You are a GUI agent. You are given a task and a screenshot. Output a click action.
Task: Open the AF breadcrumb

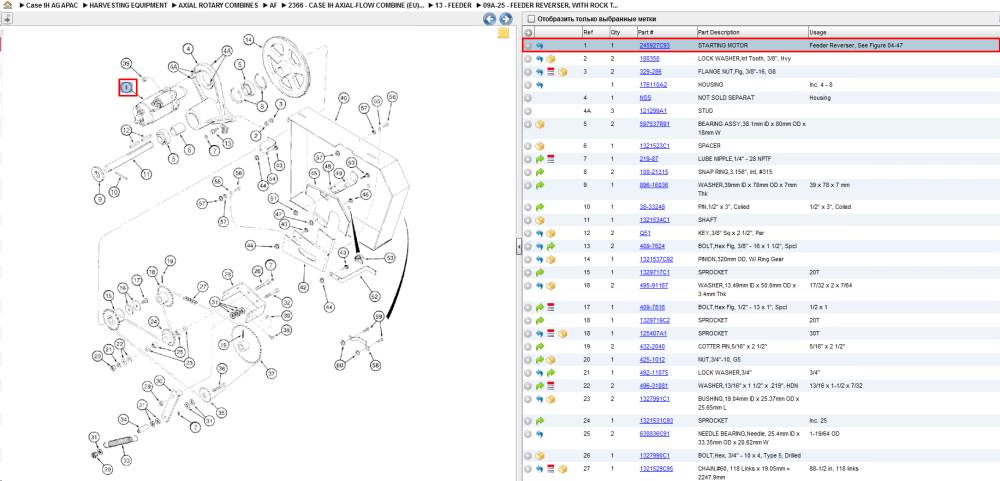tap(274, 4)
